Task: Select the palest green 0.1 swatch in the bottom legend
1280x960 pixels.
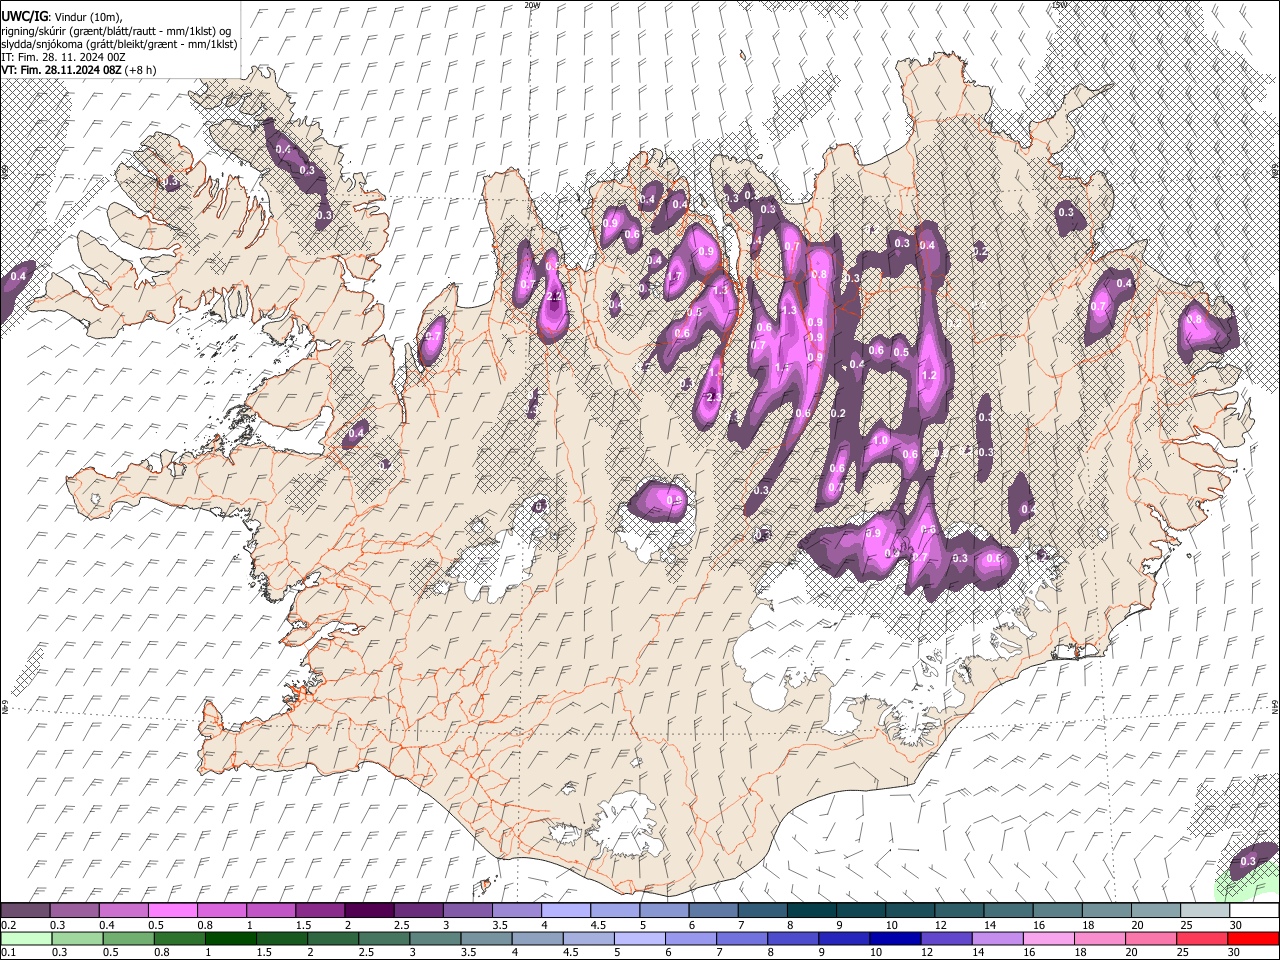Action: pos(26,938)
